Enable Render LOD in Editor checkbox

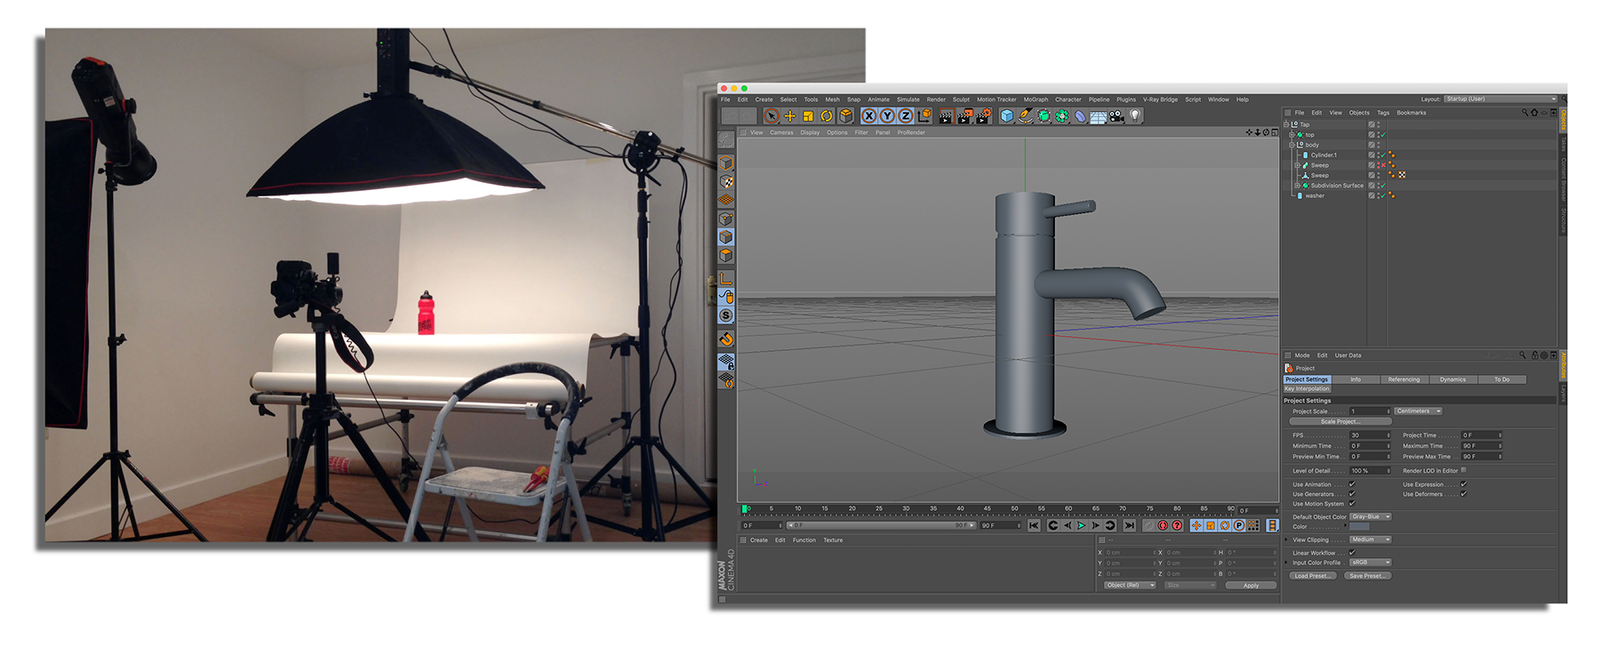click(x=1463, y=470)
